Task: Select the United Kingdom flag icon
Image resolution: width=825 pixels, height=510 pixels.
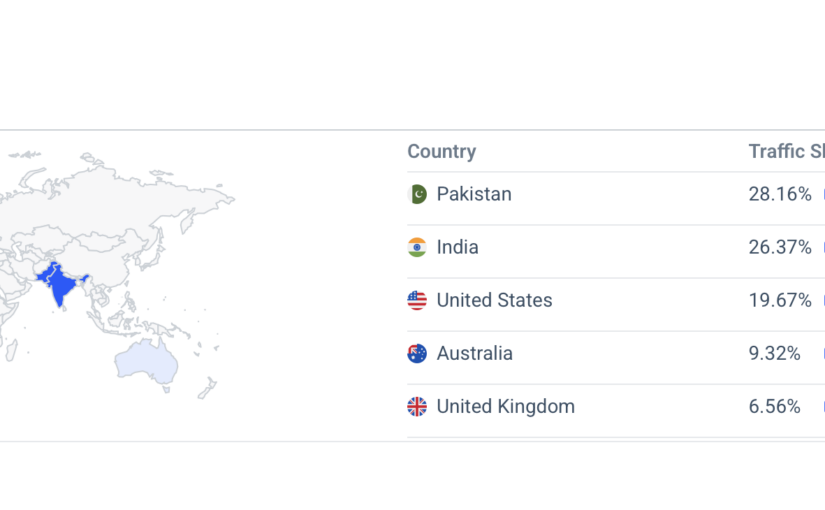Action: tap(417, 406)
